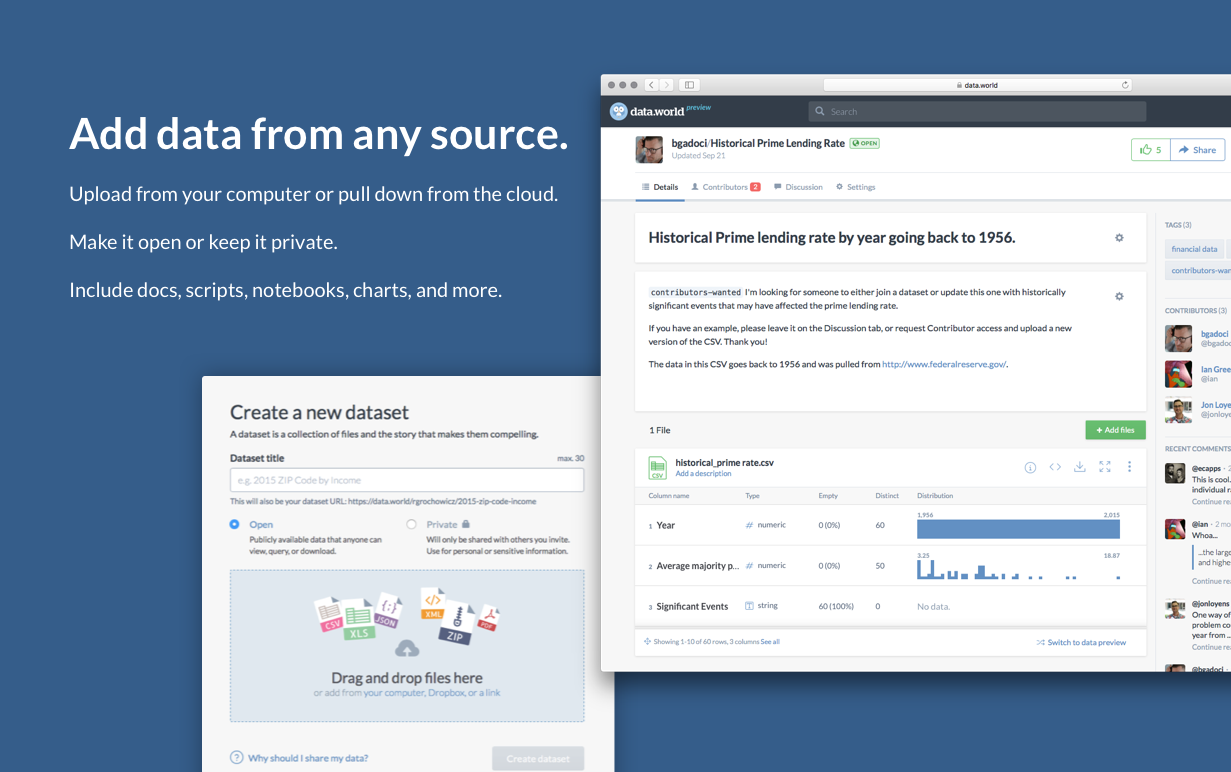Click the green OPEN badge
Image resolution: width=1231 pixels, height=772 pixels.
(x=865, y=143)
